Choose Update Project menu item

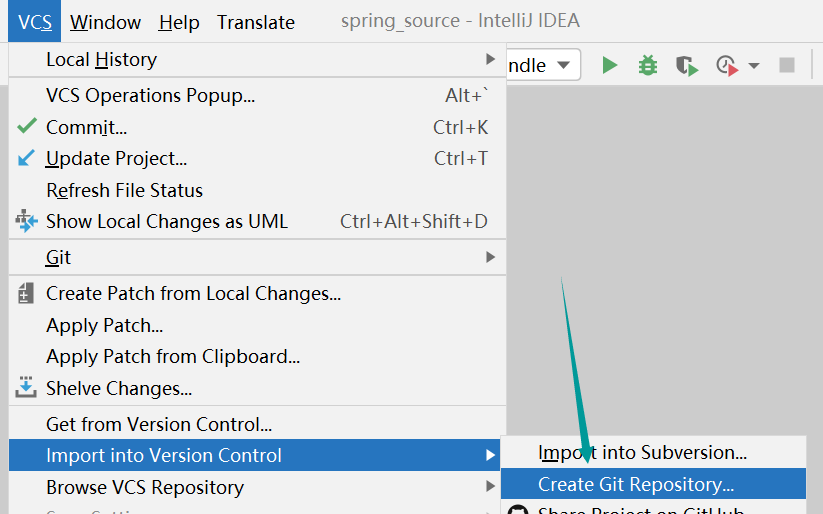pos(257,159)
